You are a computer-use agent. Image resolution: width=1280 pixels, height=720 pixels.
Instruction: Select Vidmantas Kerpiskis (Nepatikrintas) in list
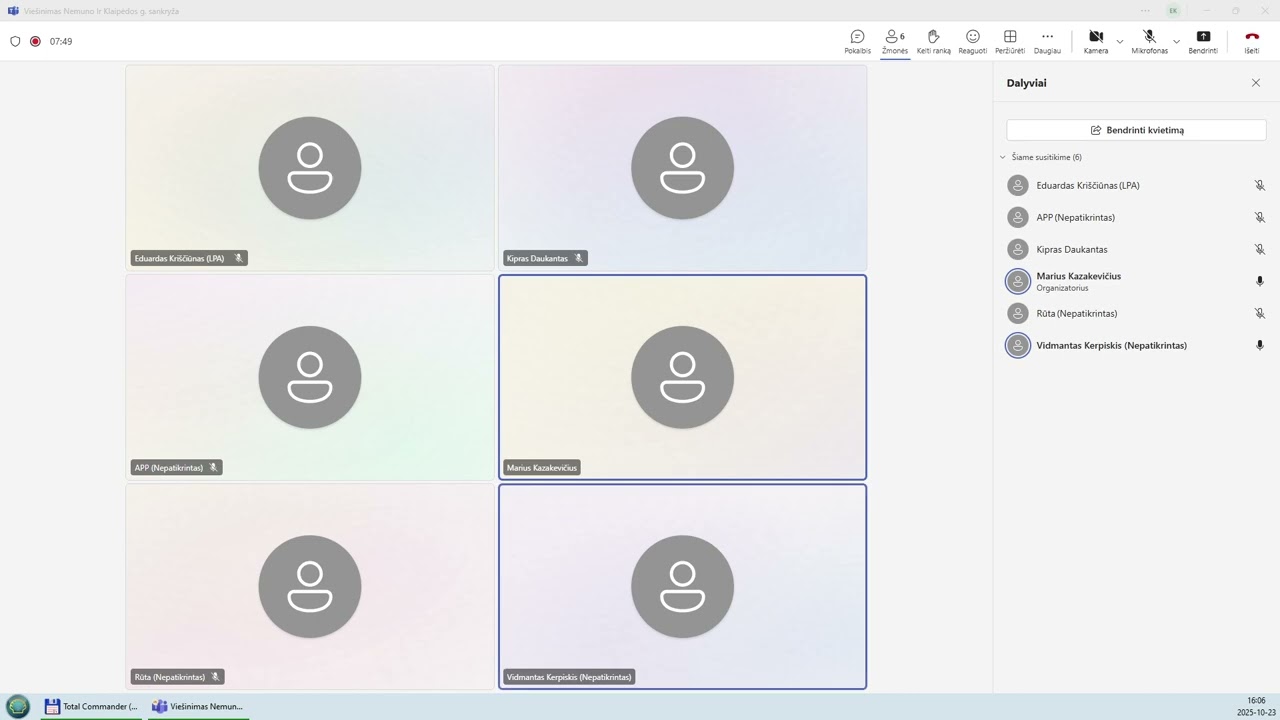point(1136,345)
